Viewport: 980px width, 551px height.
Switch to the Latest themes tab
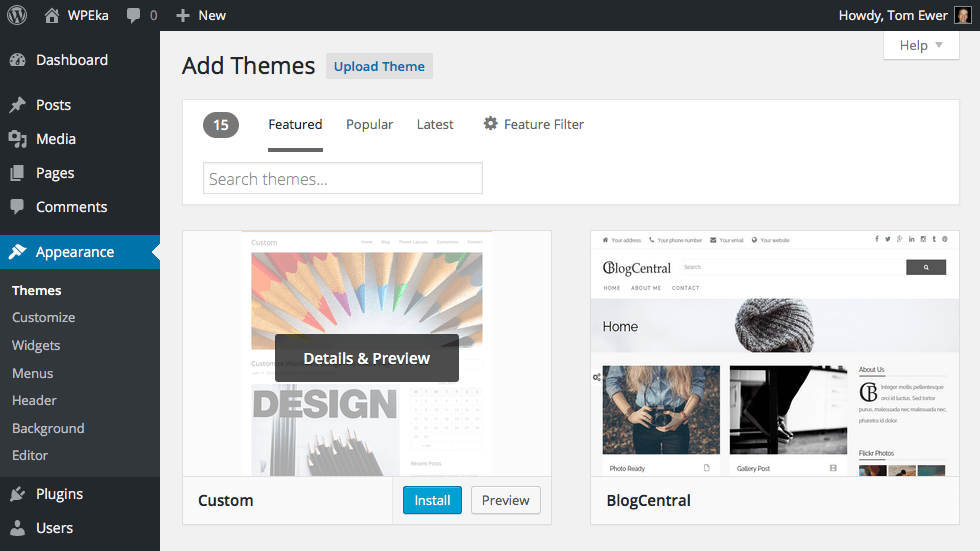pos(435,124)
